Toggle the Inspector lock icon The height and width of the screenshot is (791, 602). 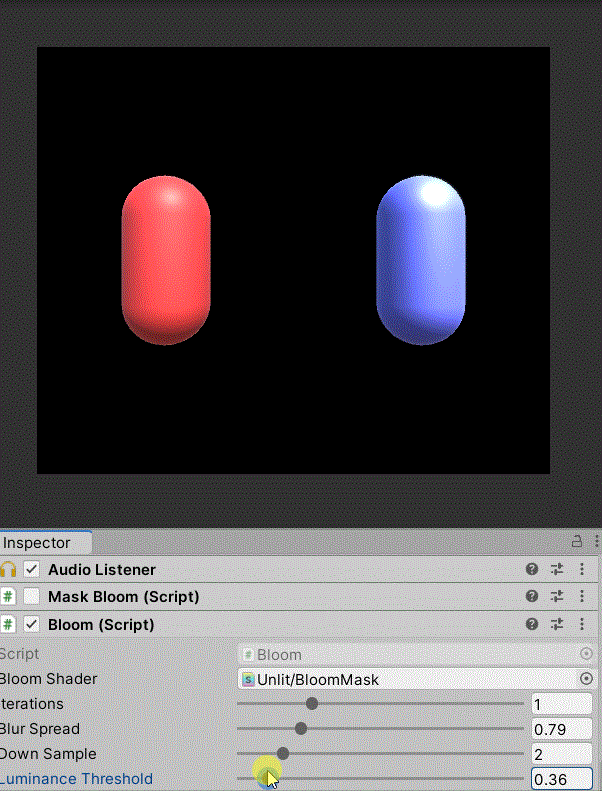(x=576, y=541)
